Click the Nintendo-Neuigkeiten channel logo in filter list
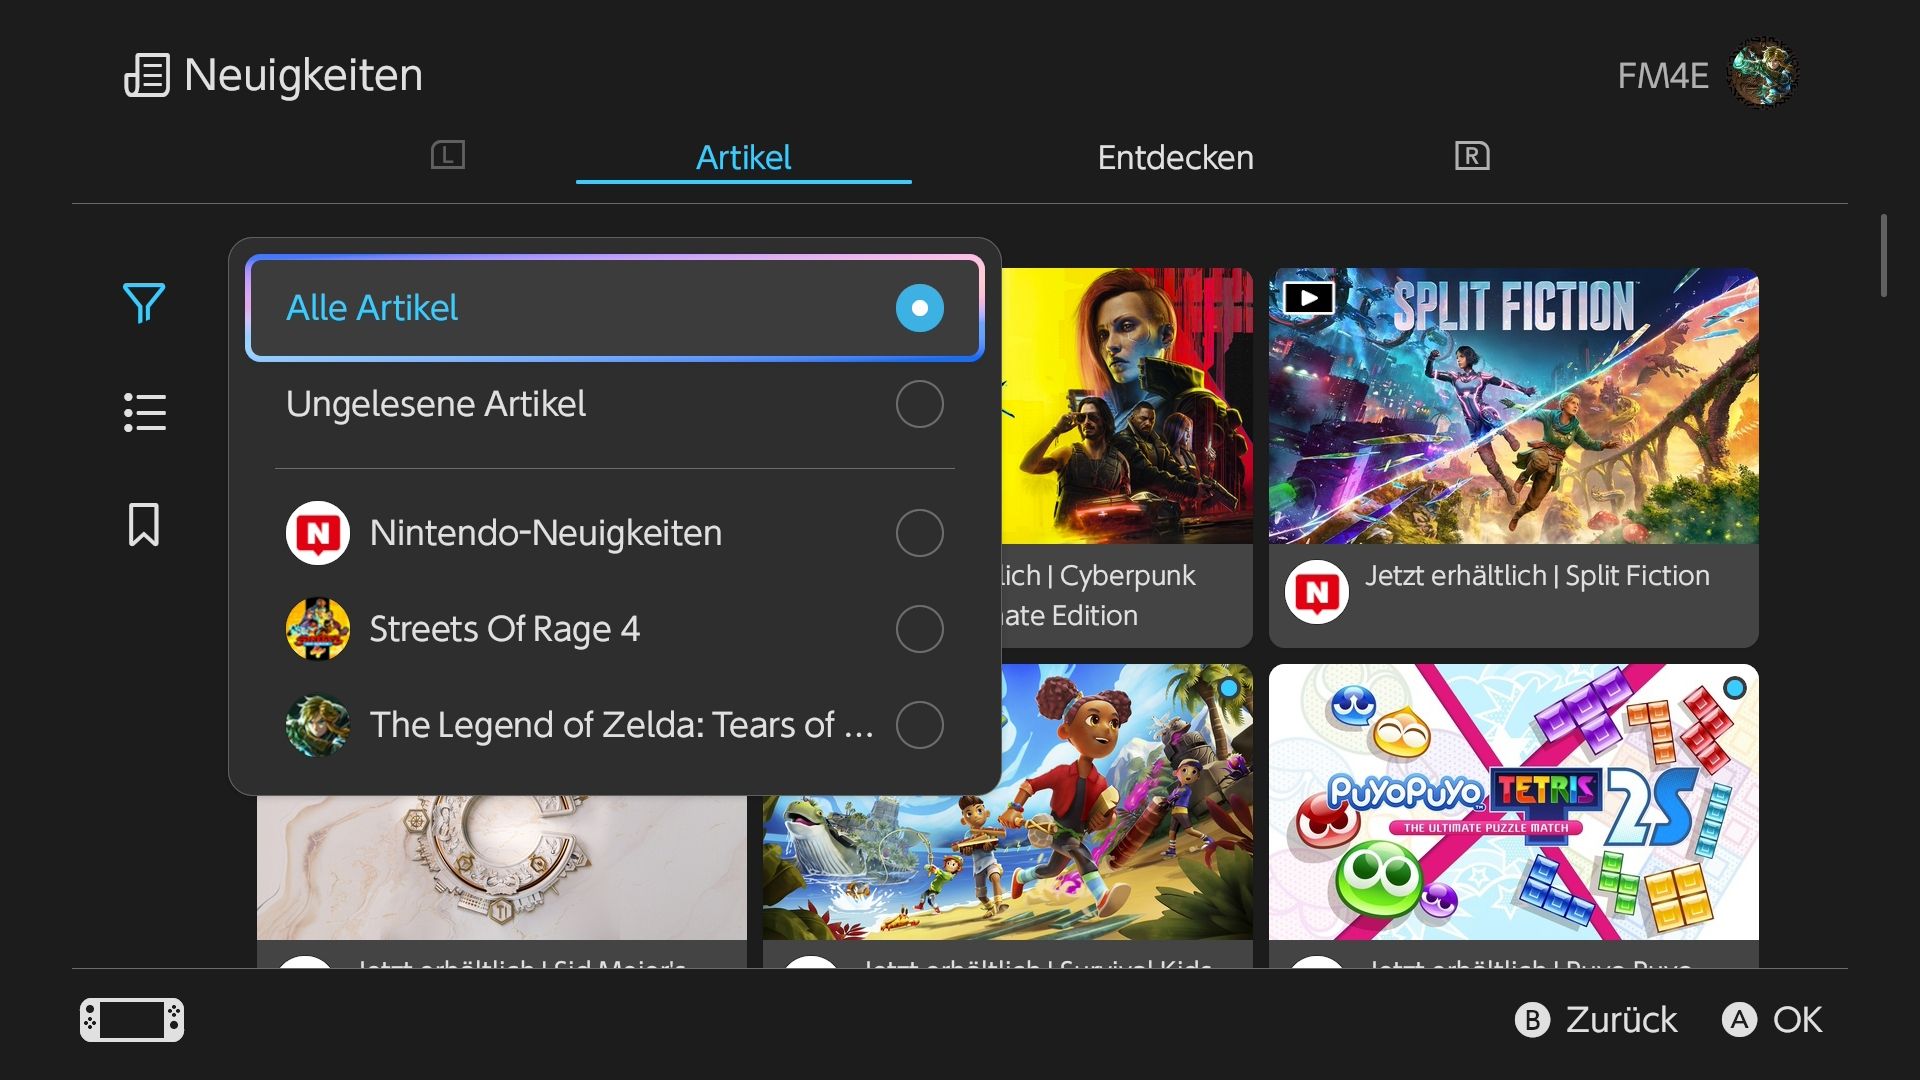 [x=318, y=533]
